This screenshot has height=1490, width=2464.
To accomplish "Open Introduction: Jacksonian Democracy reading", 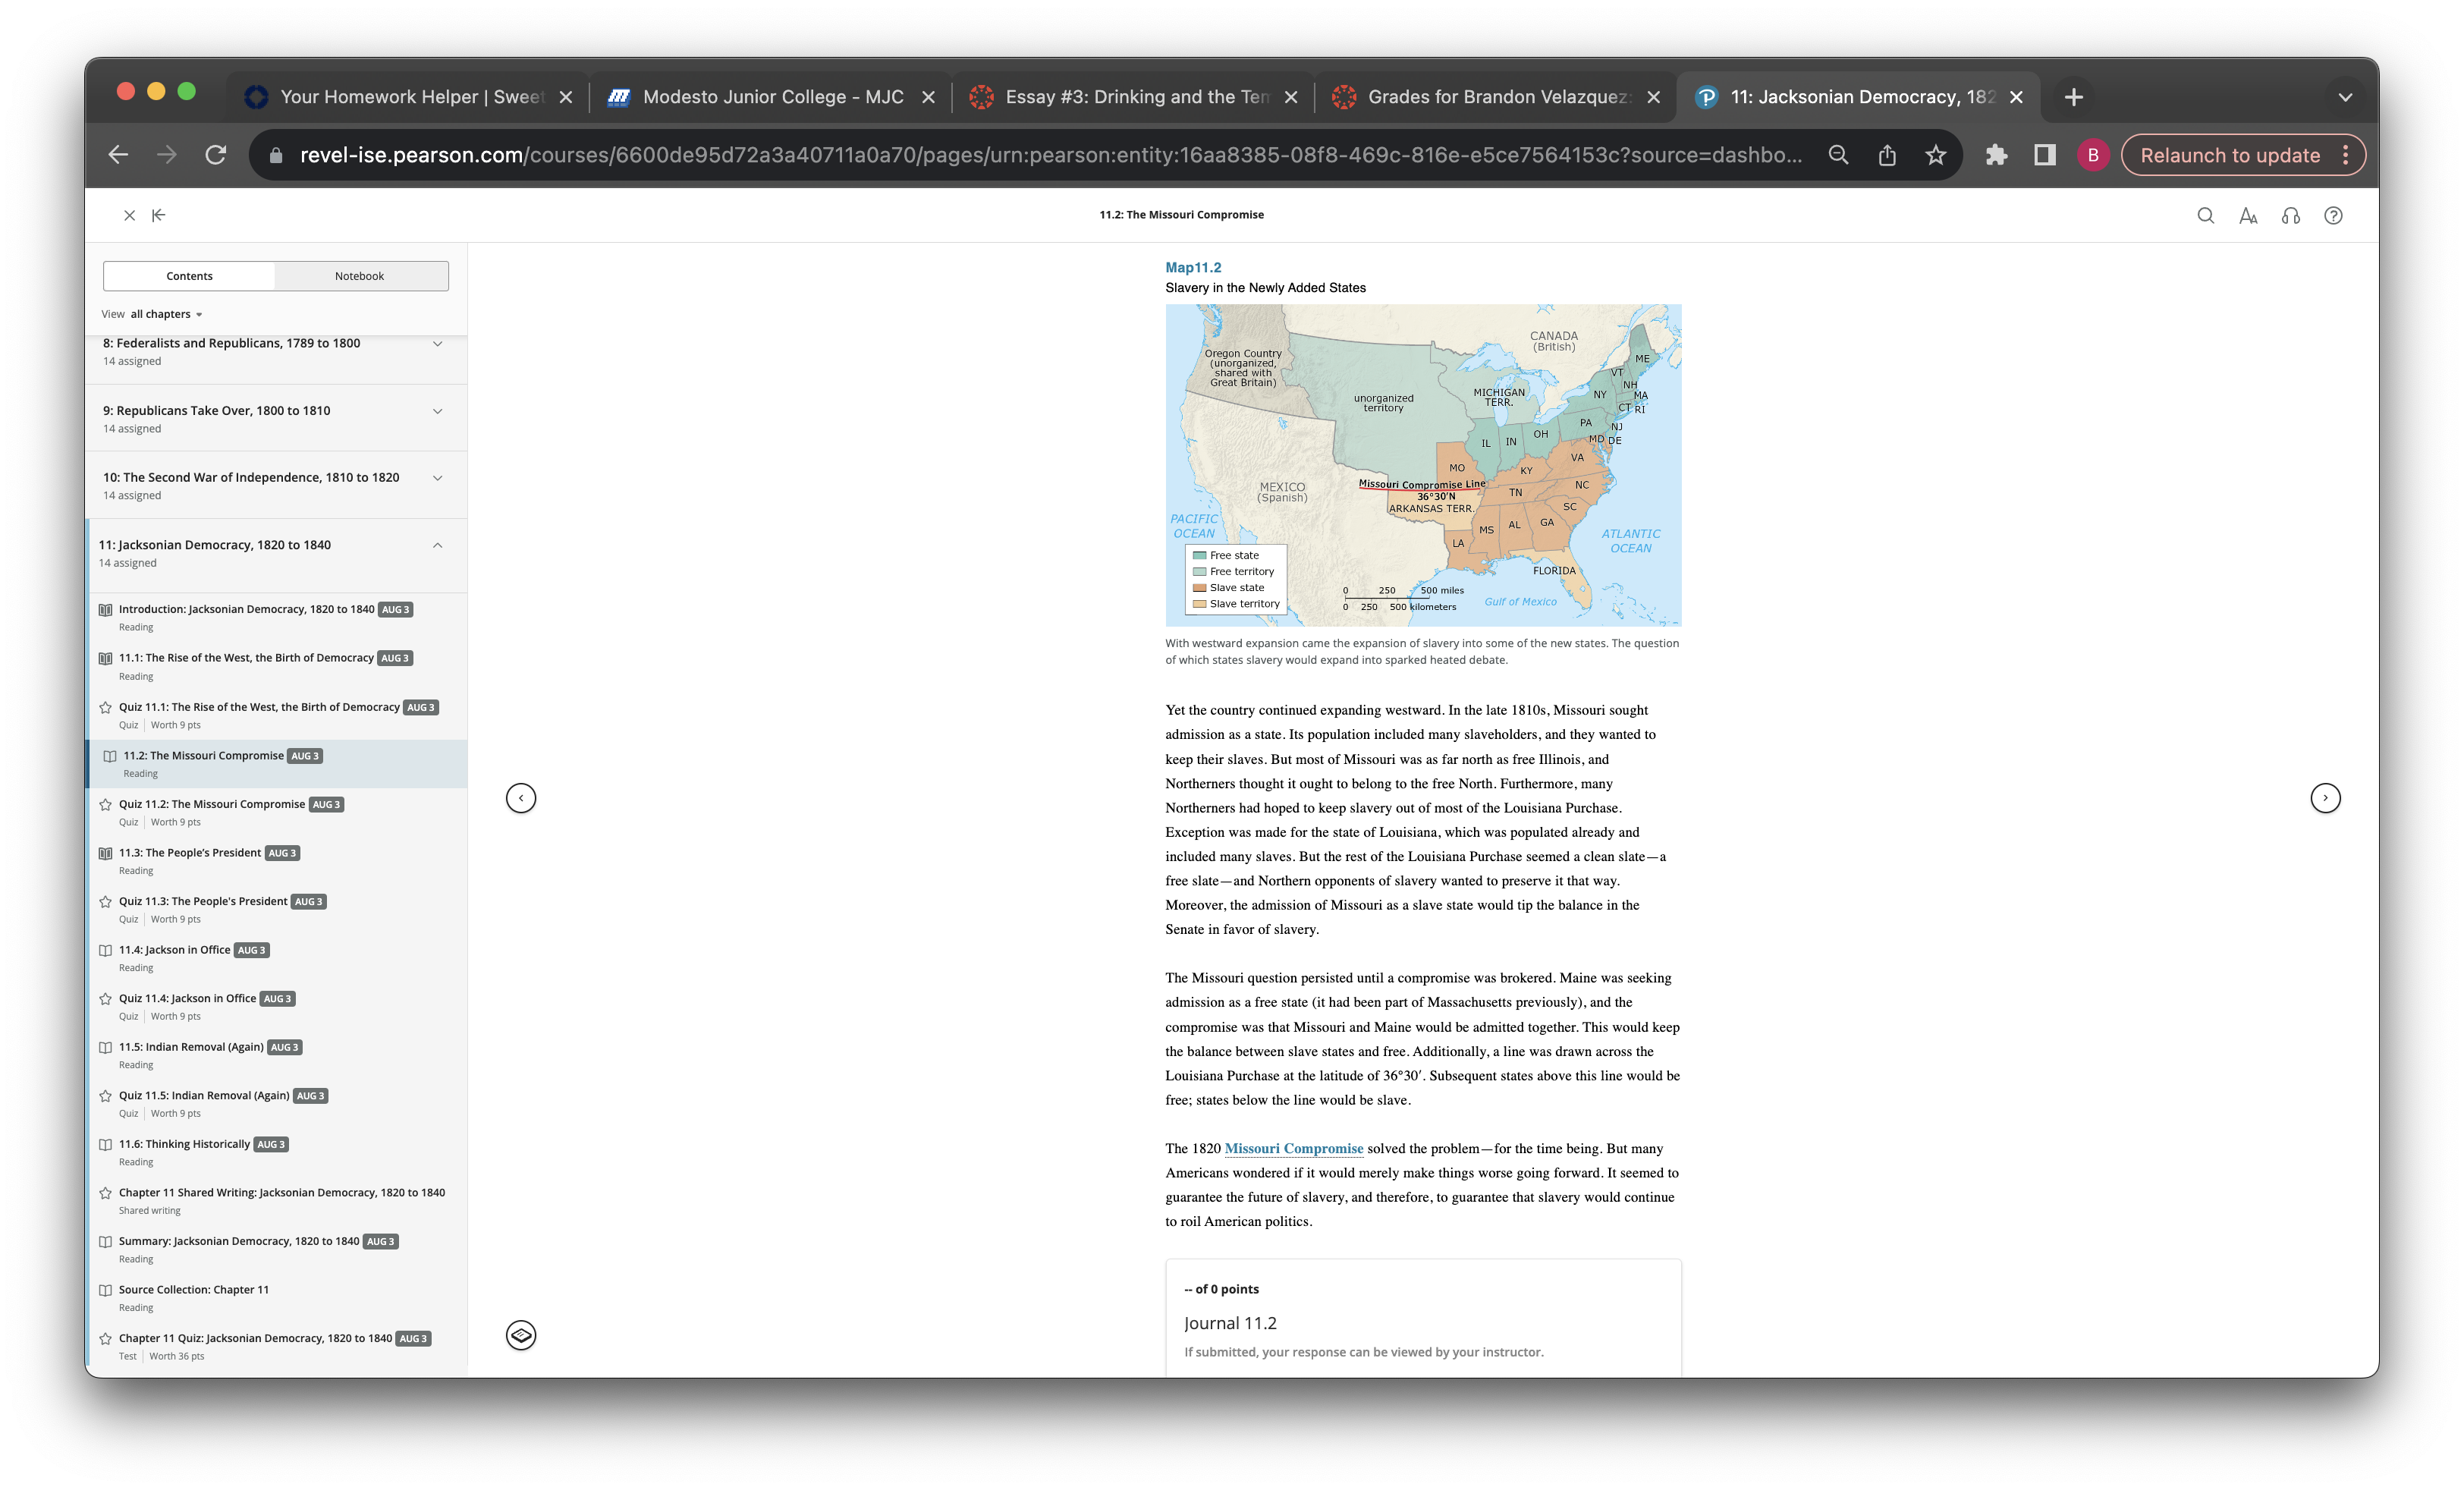I will coord(246,609).
